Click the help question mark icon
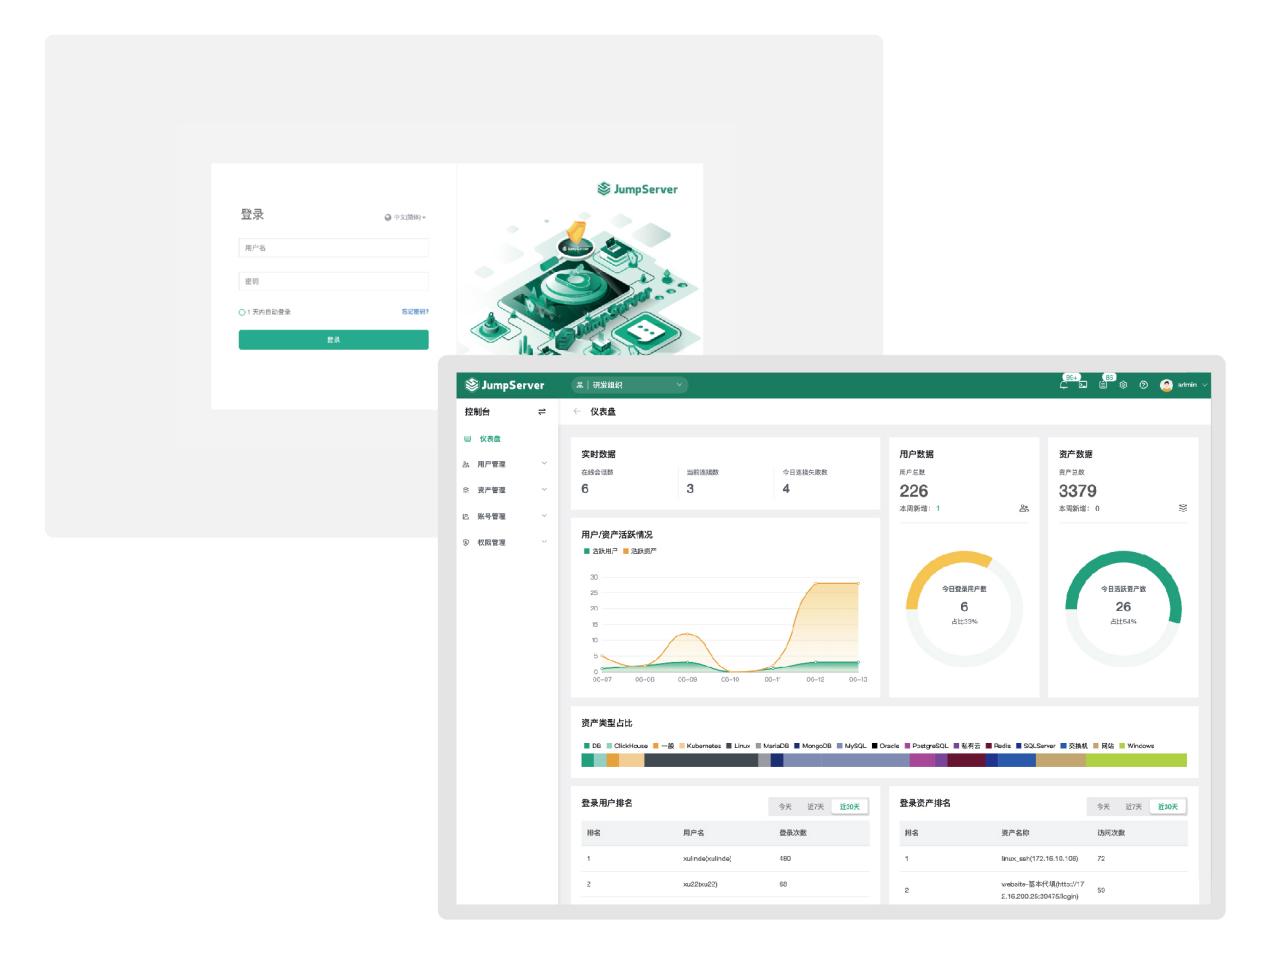1268x972 pixels. click(x=1143, y=385)
